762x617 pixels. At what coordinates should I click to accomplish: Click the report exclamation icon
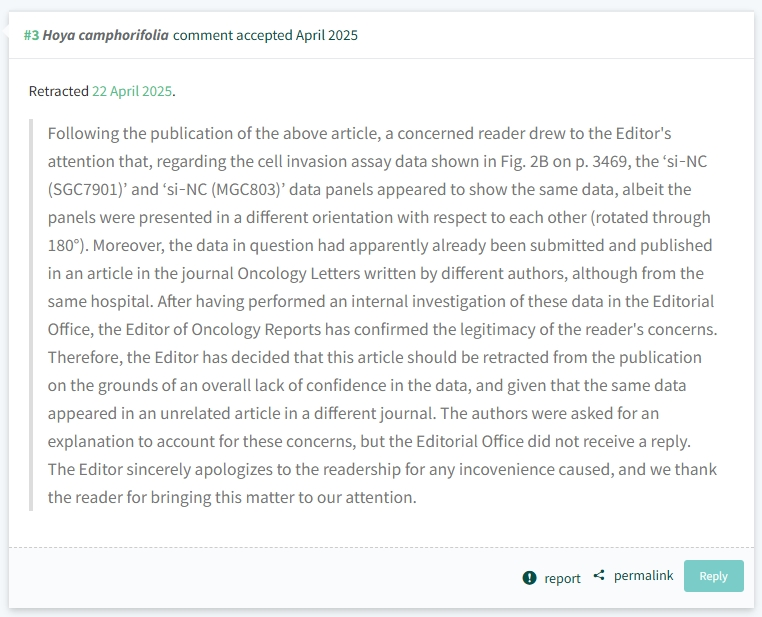coord(529,578)
